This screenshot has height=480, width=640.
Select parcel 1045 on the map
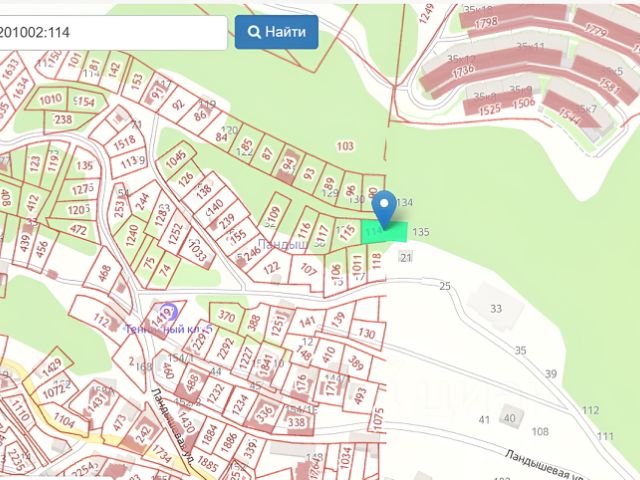point(177,156)
